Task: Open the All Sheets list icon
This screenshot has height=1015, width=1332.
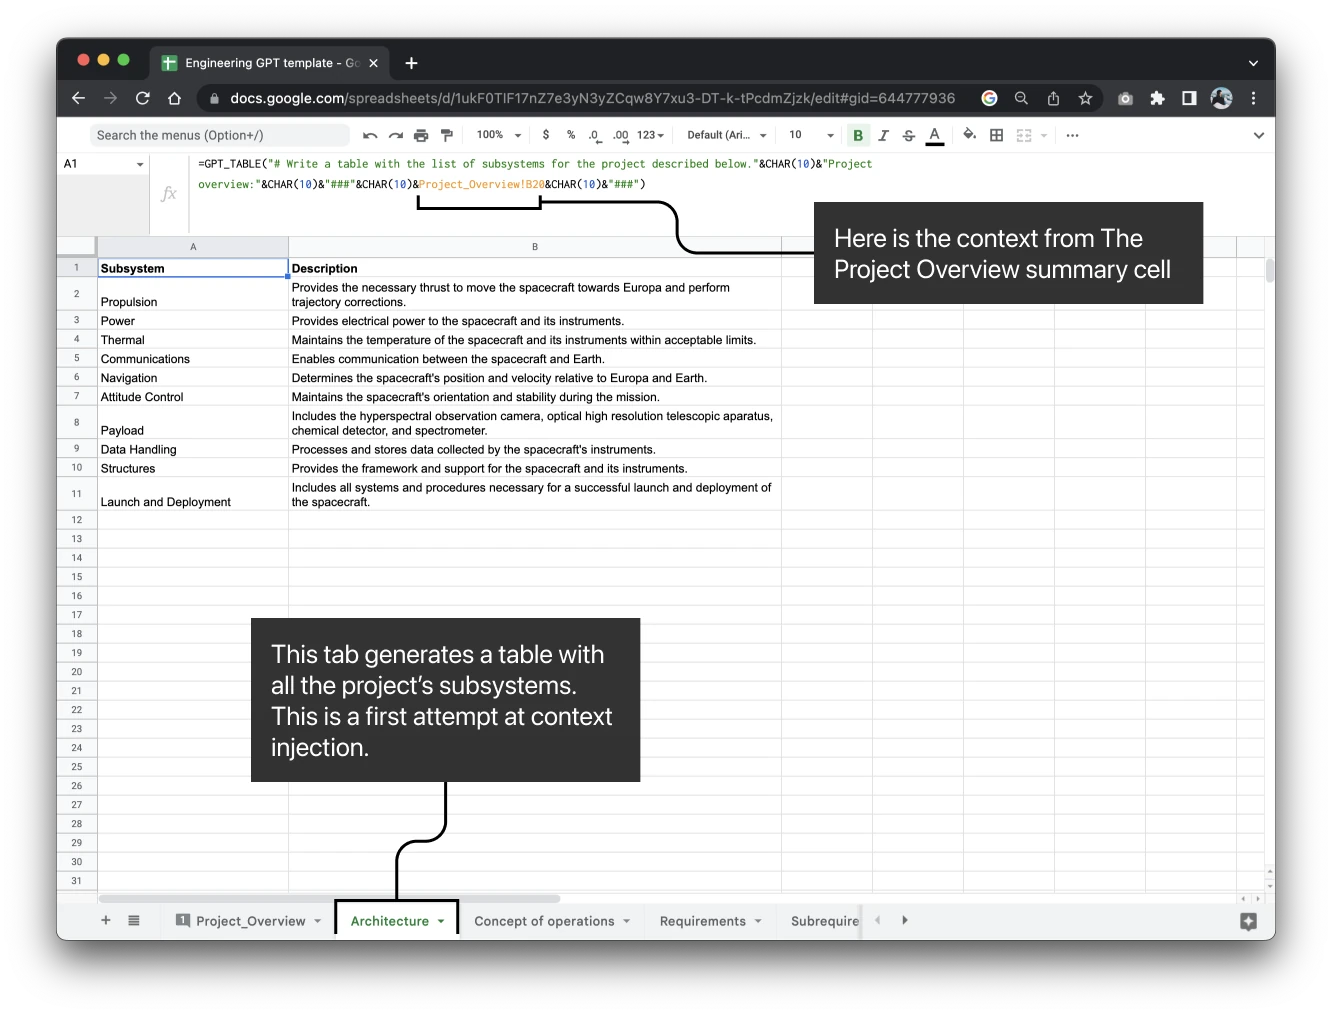Action: pos(134,920)
